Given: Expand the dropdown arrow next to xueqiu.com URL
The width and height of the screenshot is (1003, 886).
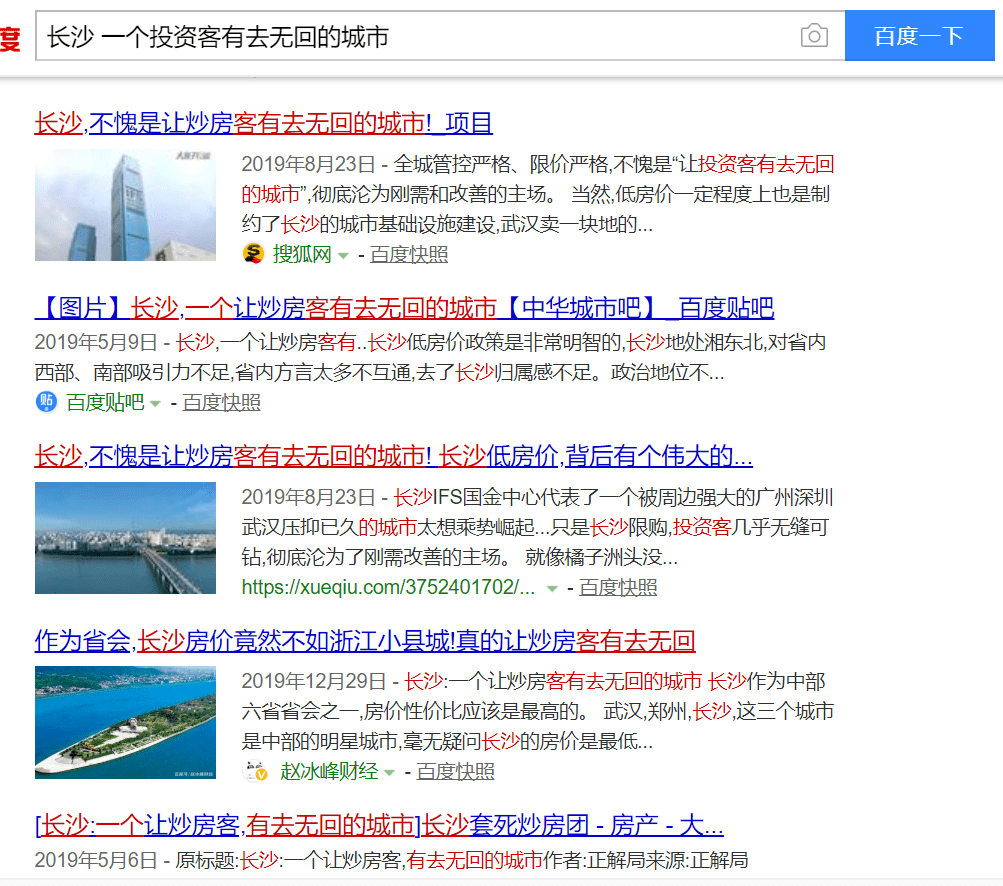Looking at the screenshot, I should click(552, 589).
